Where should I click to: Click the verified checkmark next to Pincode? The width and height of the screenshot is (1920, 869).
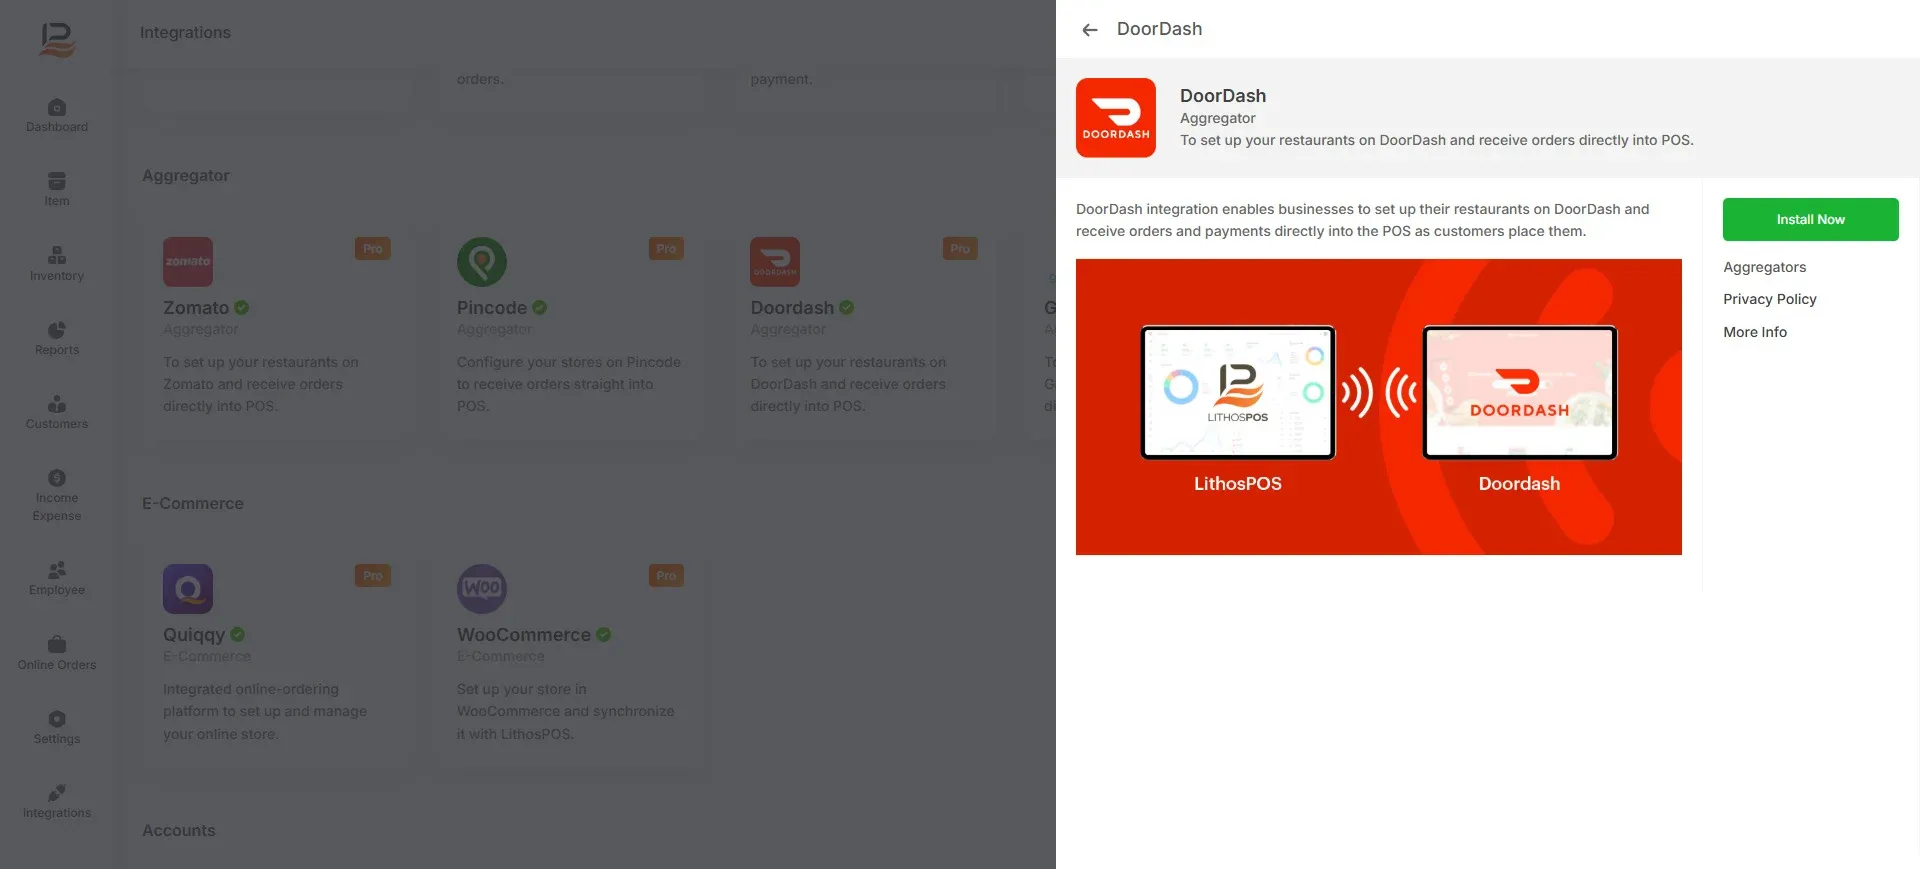tap(540, 308)
